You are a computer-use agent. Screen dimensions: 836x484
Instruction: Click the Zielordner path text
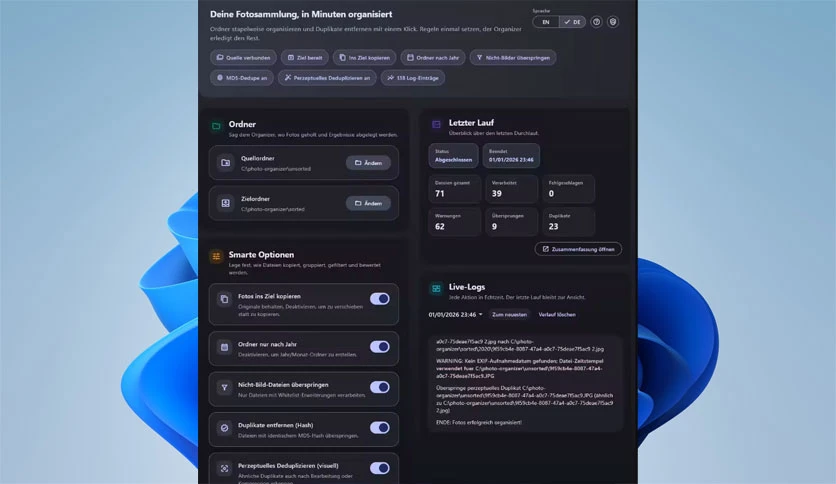[x=272, y=209]
